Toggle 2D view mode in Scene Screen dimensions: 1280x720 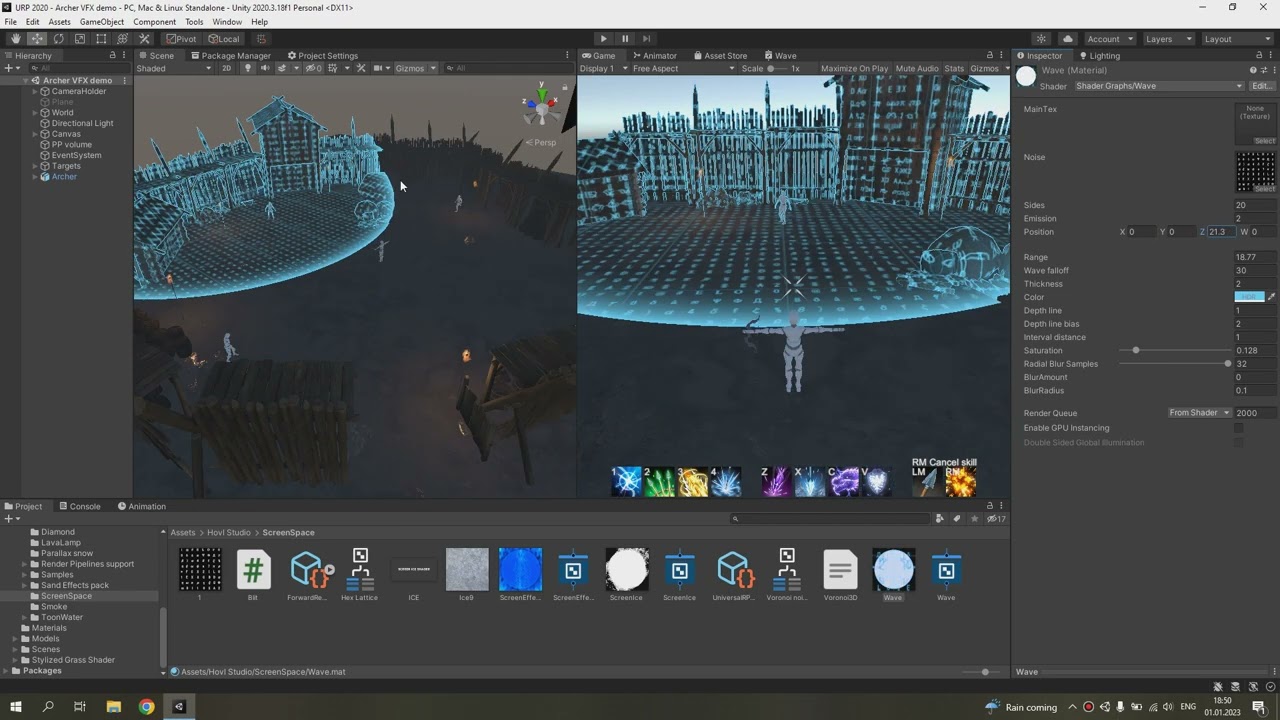226,68
